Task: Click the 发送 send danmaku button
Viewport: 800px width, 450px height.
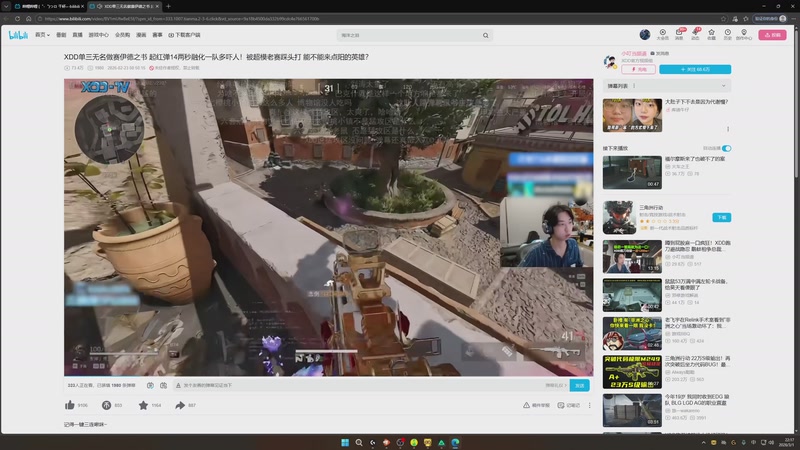Action: coord(580,385)
